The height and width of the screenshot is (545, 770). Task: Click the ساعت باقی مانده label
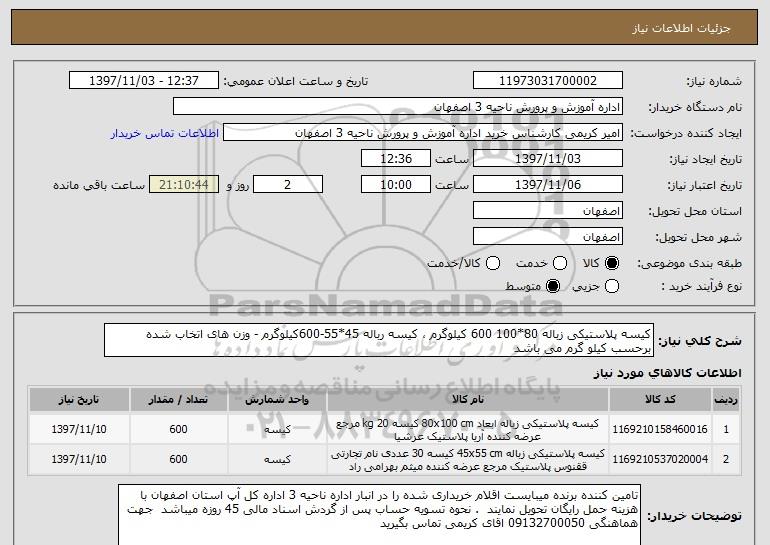99,186
